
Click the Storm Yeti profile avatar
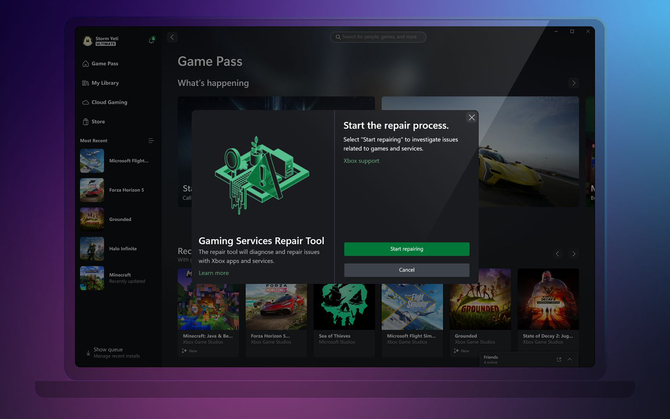87,41
